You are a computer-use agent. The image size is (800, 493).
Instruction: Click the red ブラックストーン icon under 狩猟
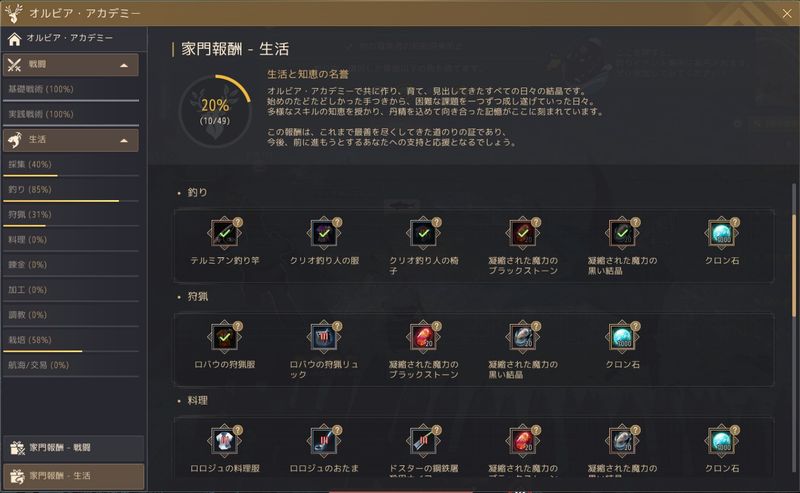(423, 337)
